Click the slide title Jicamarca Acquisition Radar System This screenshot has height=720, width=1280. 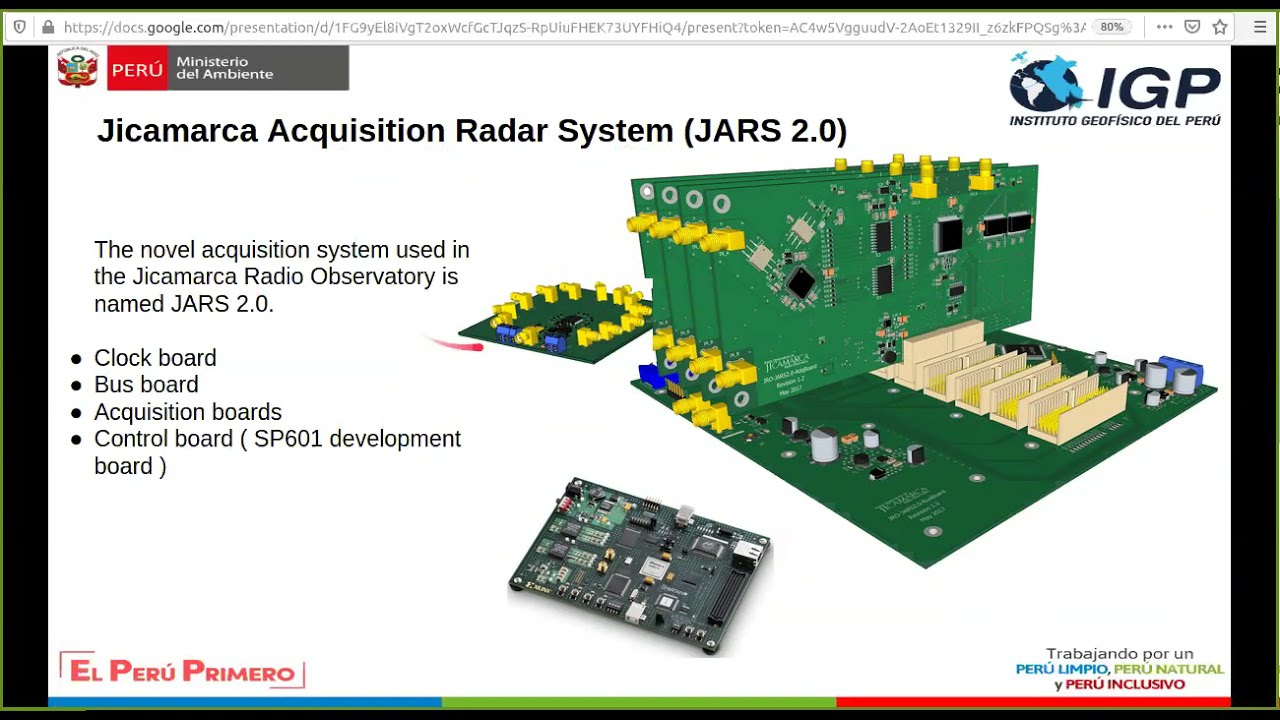[472, 130]
